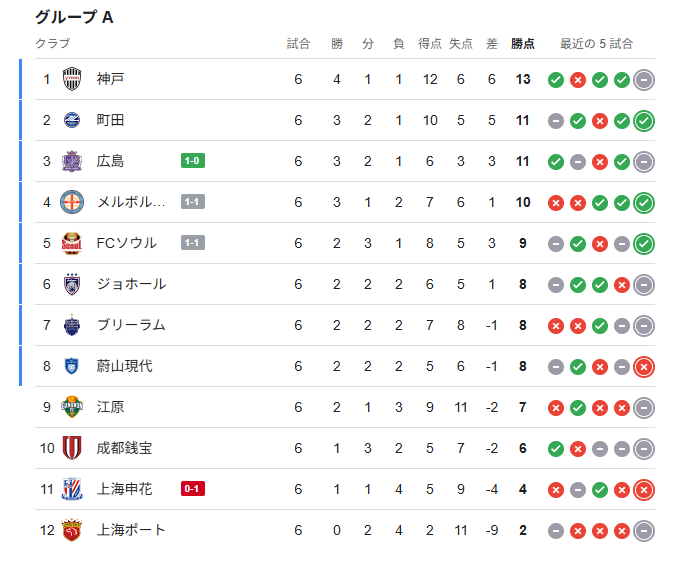Screen dimensions: 686x562
Task: Click the Buriram United crest
Action: 73,326
